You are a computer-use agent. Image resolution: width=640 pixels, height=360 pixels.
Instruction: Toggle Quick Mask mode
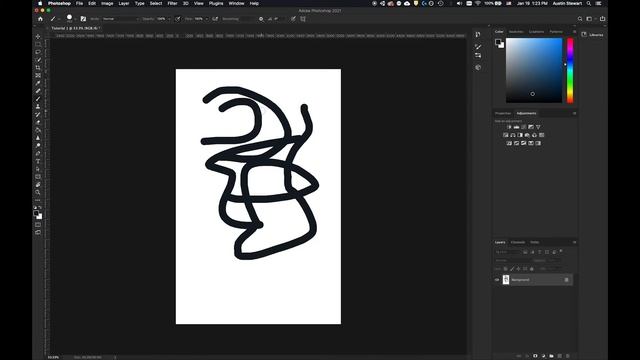pos(38,224)
